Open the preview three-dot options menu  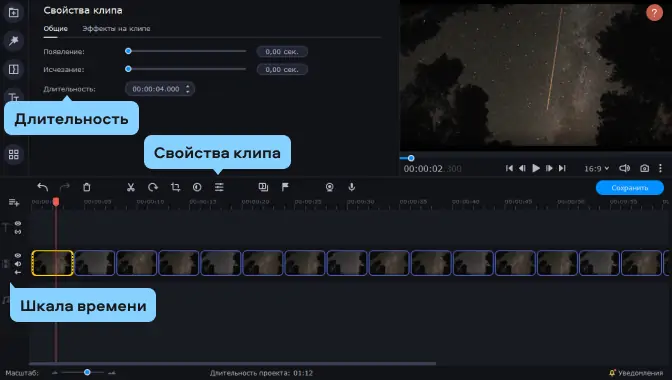click(660, 168)
